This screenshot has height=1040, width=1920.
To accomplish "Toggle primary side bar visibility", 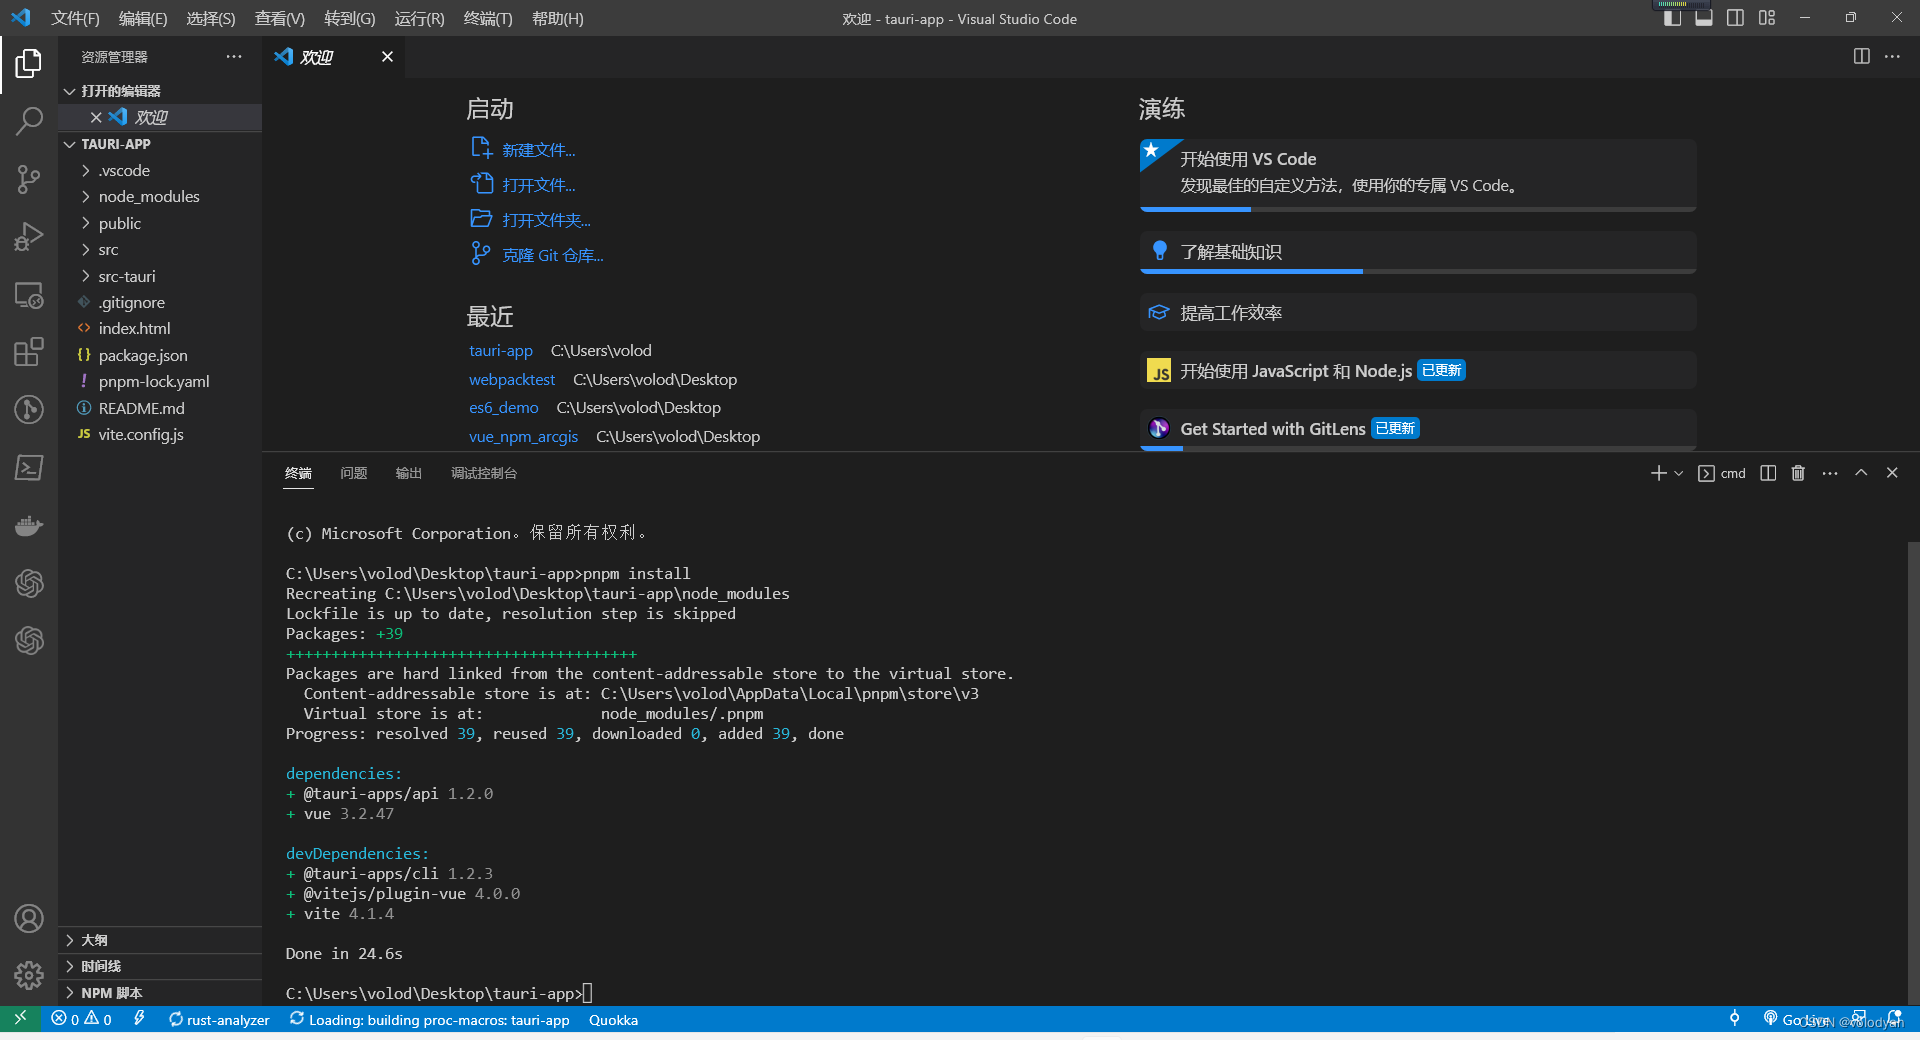I will (1672, 18).
